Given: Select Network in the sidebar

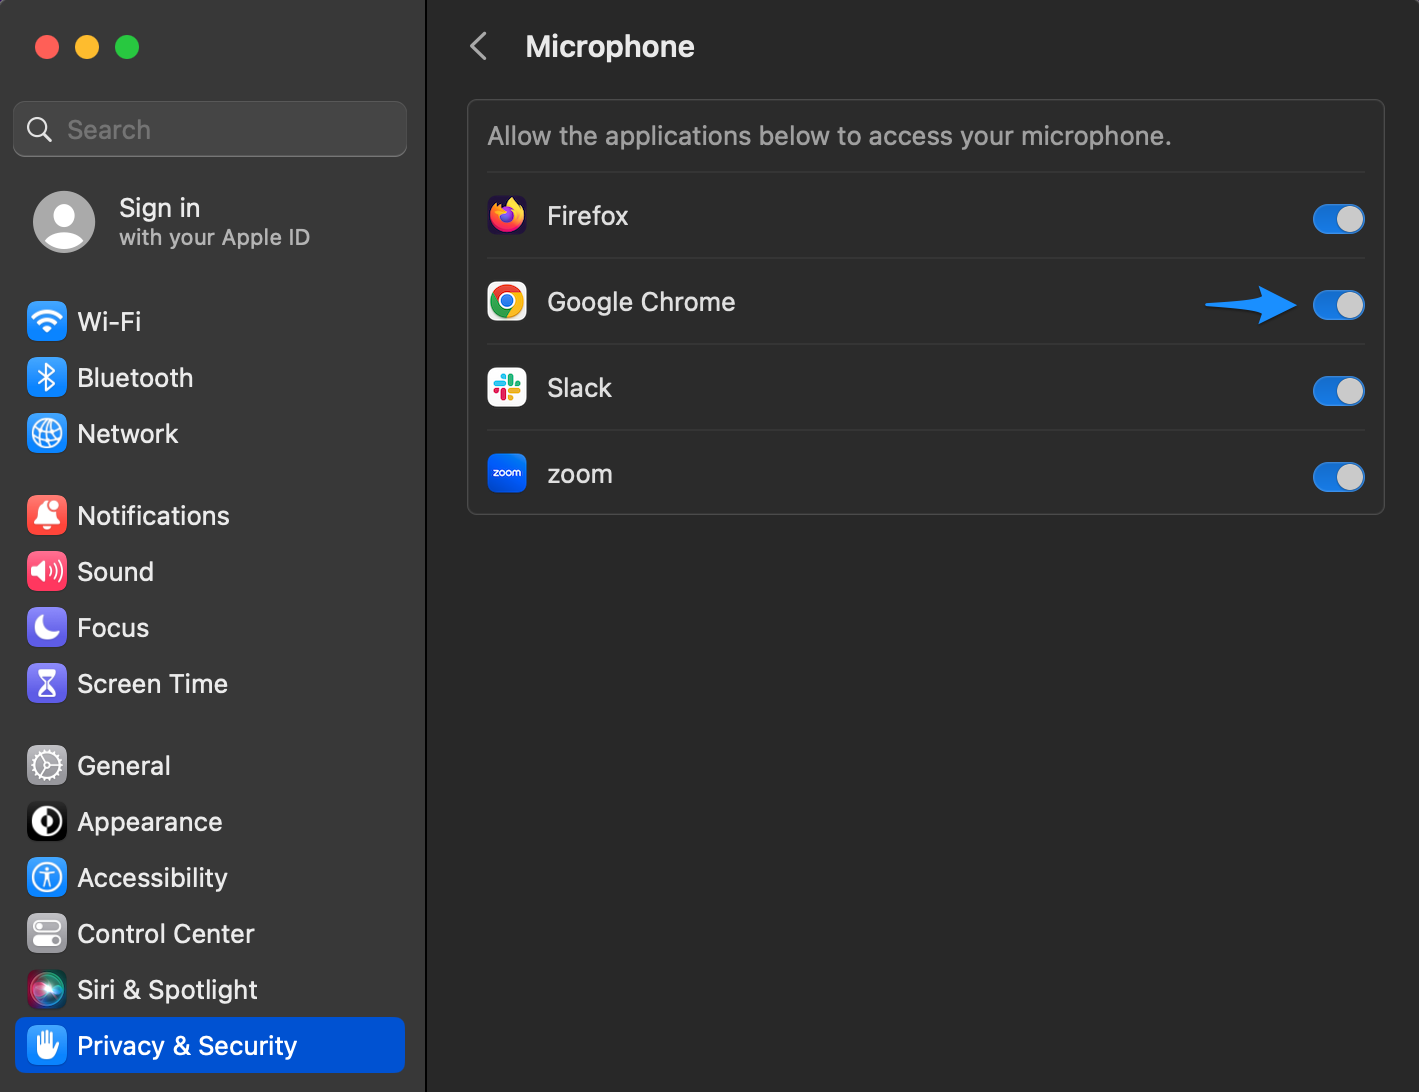Looking at the screenshot, I should tap(128, 434).
